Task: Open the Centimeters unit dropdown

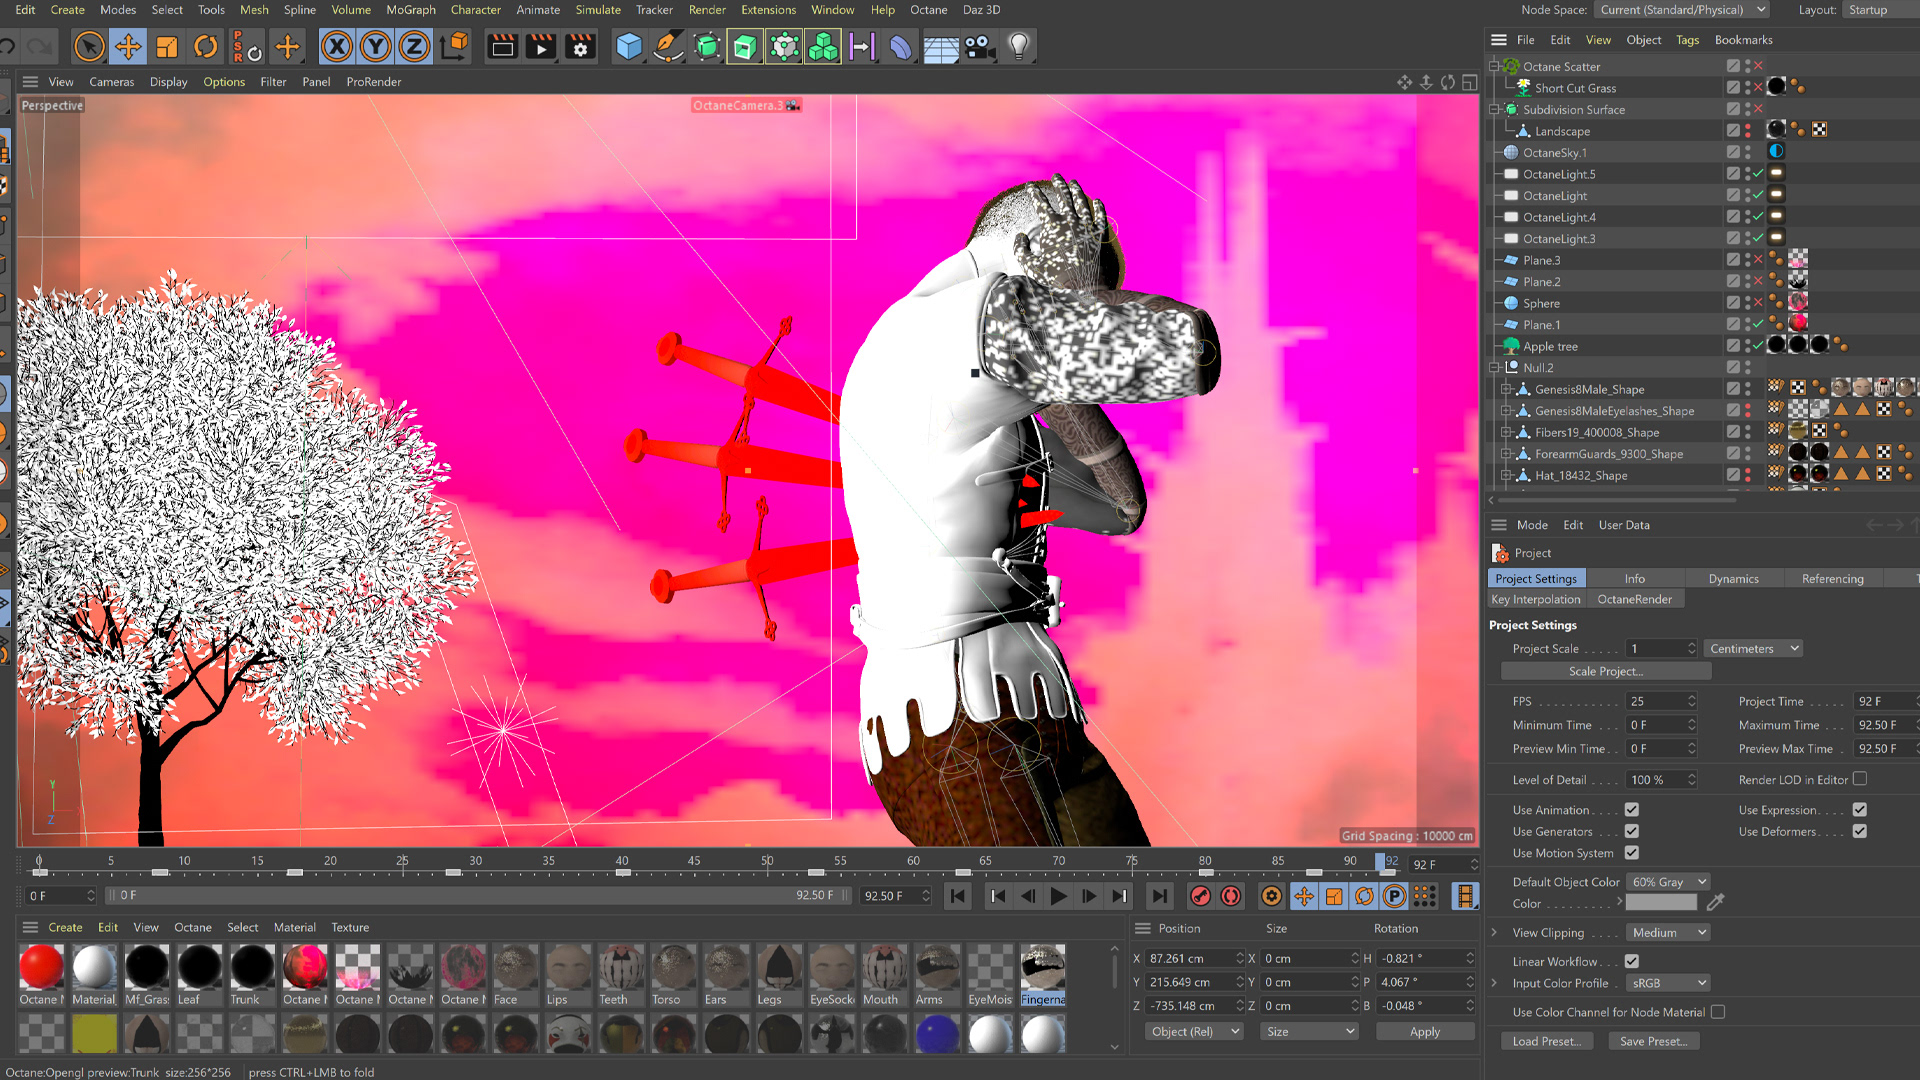Action: pyautogui.click(x=1753, y=649)
